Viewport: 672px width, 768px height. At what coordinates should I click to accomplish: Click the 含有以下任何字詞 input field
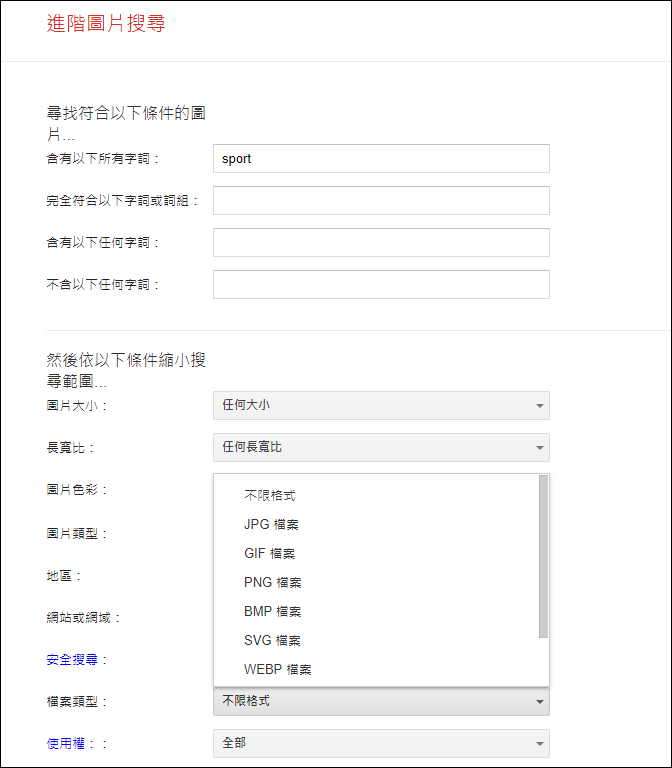click(381, 242)
